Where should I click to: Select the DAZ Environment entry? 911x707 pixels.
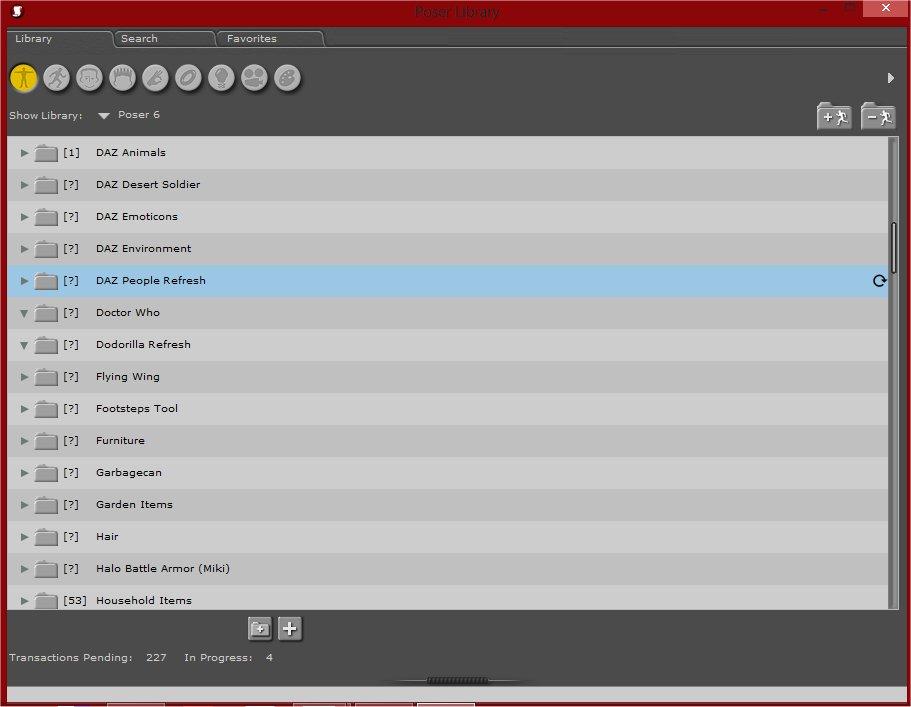(447, 249)
